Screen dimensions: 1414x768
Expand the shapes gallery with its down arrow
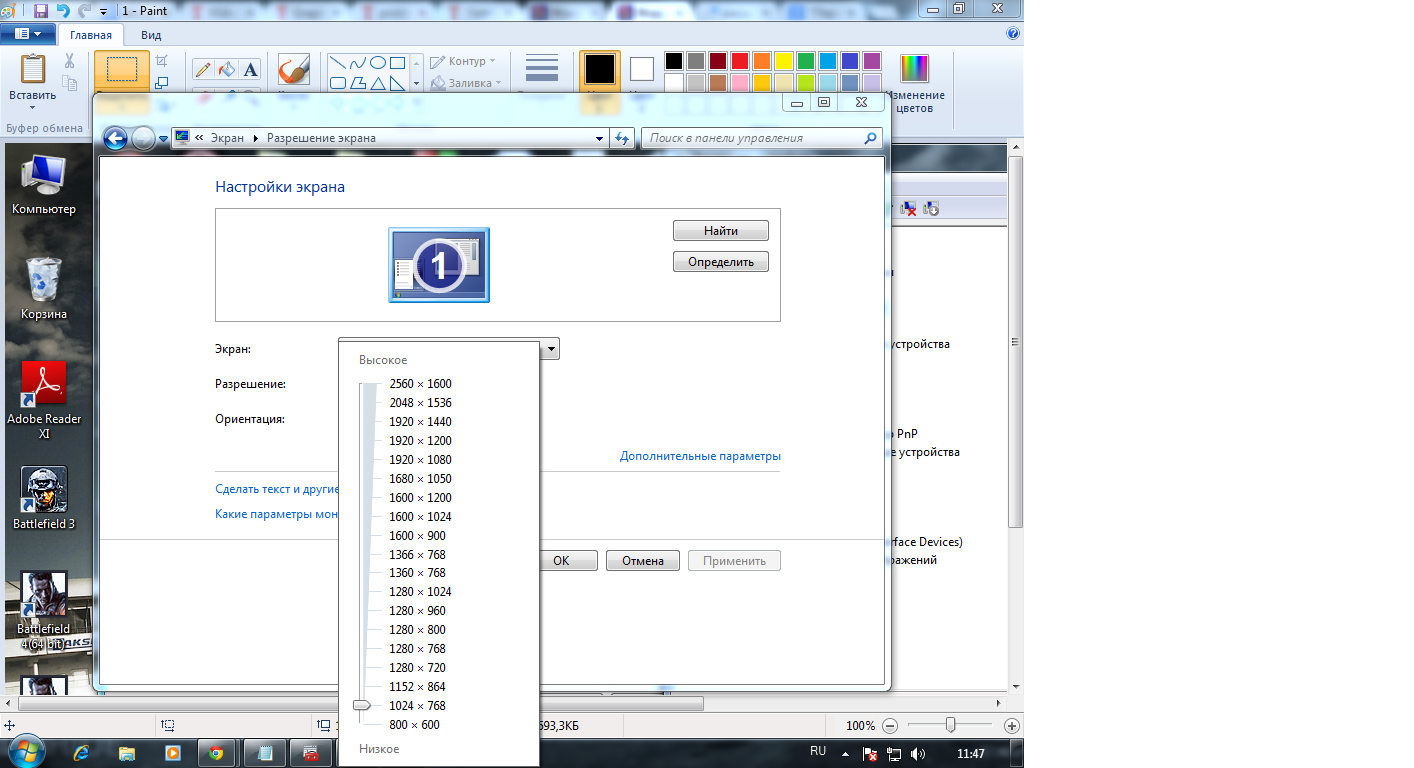pos(417,83)
